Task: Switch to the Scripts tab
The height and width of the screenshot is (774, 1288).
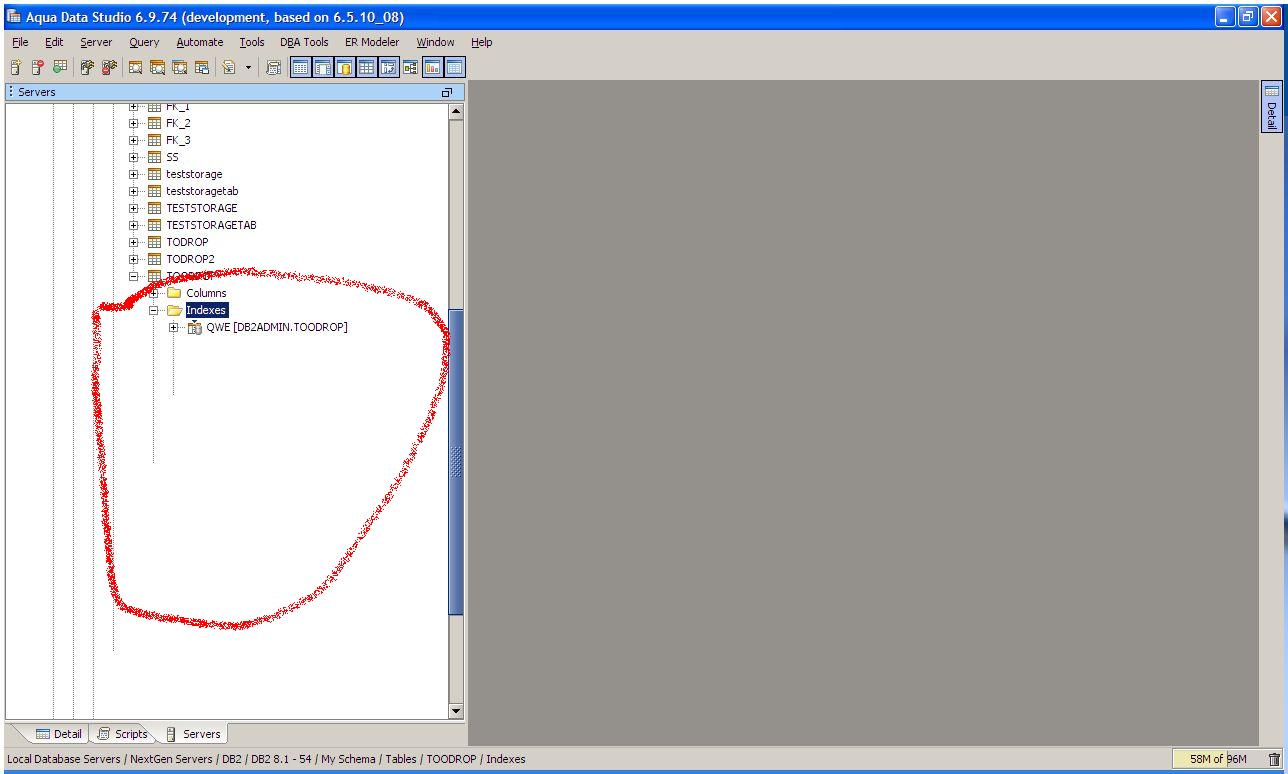Action: [x=122, y=734]
